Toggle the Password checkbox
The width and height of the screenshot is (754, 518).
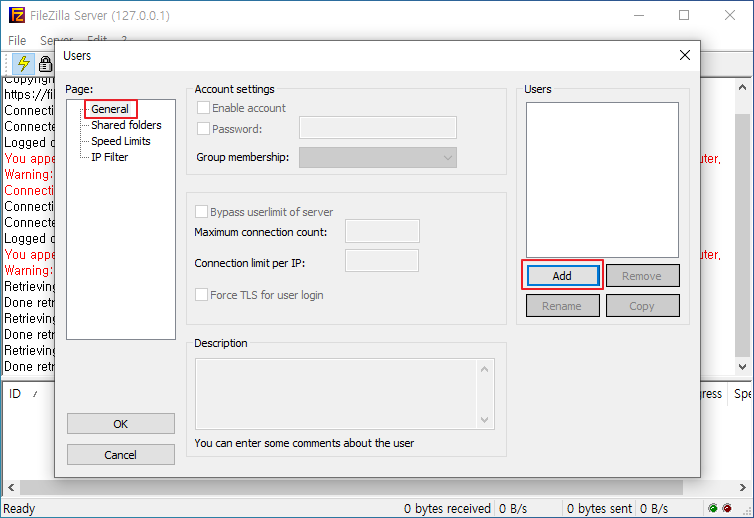tap(203, 128)
